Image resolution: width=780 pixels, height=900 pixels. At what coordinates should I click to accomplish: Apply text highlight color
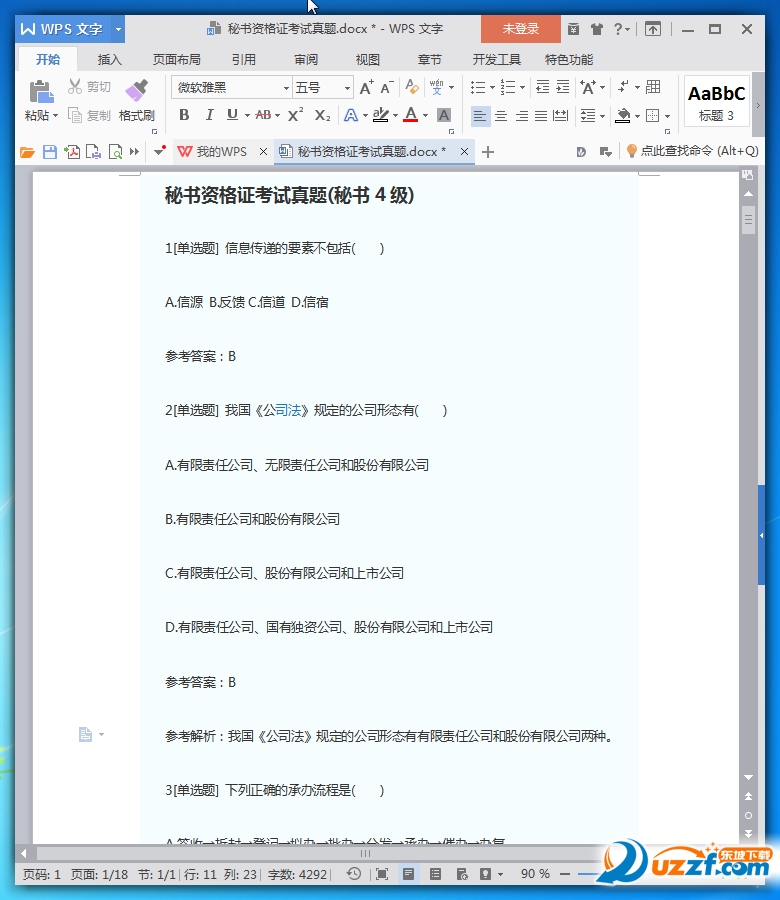[381, 115]
